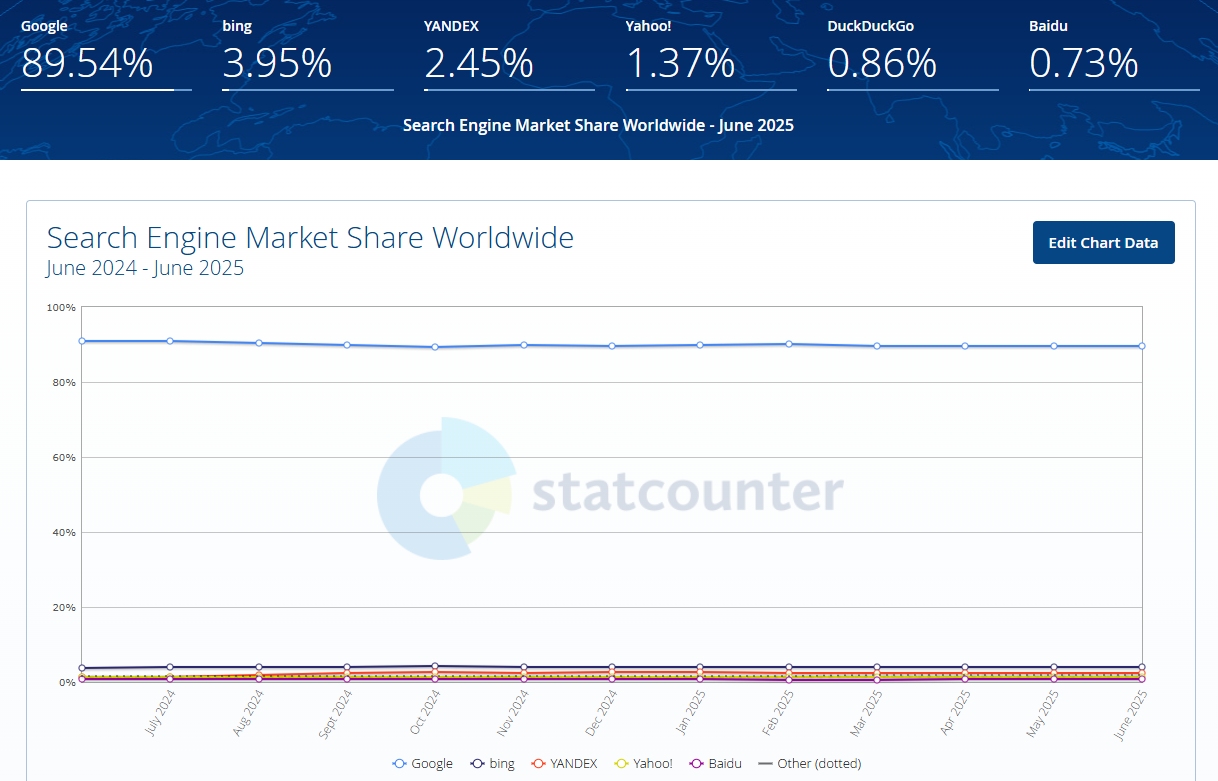1218x781 pixels.
Task: Toggle the bing series in the legend
Action: (493, 763)
